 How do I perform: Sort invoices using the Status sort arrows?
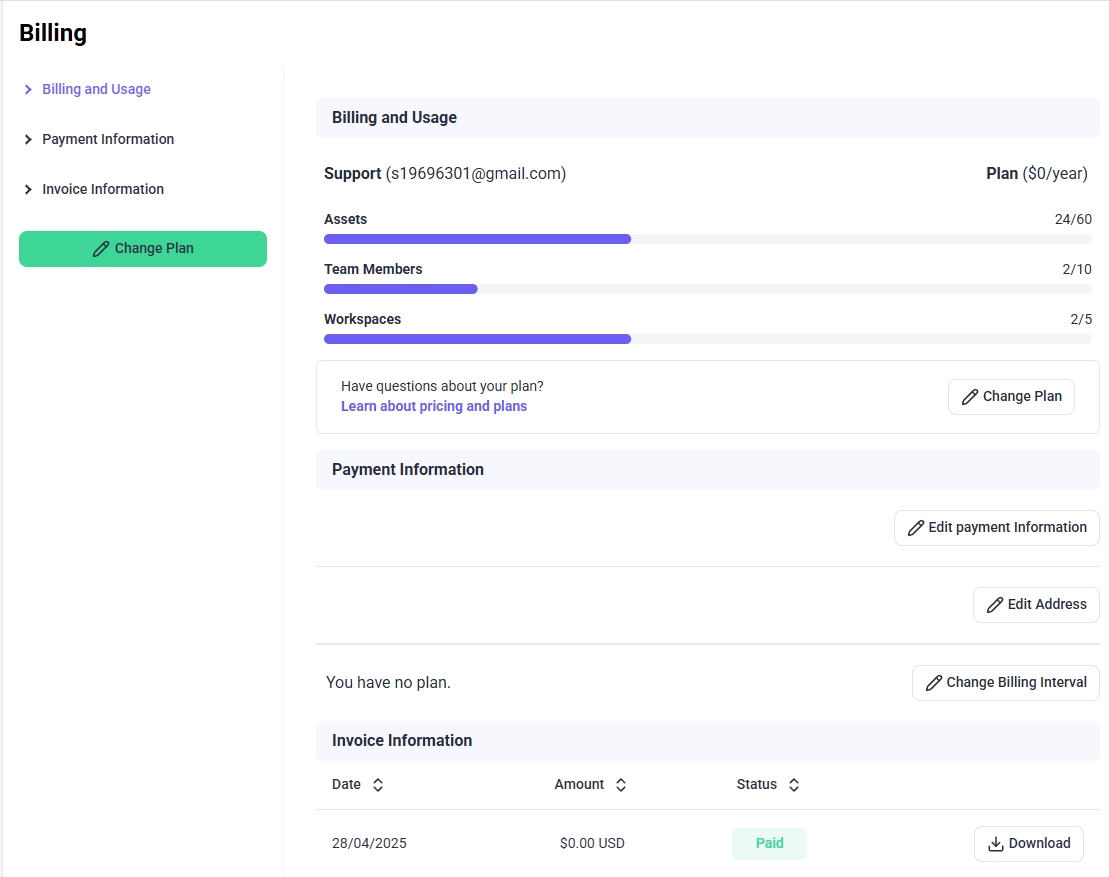point(794,785)
